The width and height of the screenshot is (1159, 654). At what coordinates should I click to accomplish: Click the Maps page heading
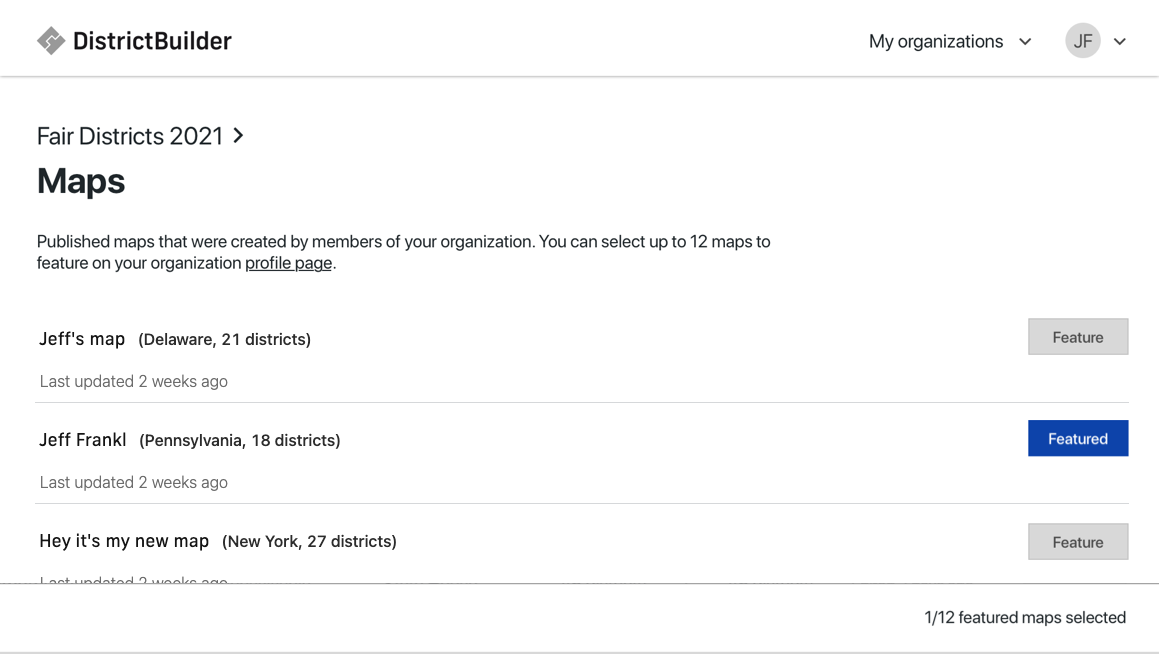pyautogui.click(x=80, y=181)
